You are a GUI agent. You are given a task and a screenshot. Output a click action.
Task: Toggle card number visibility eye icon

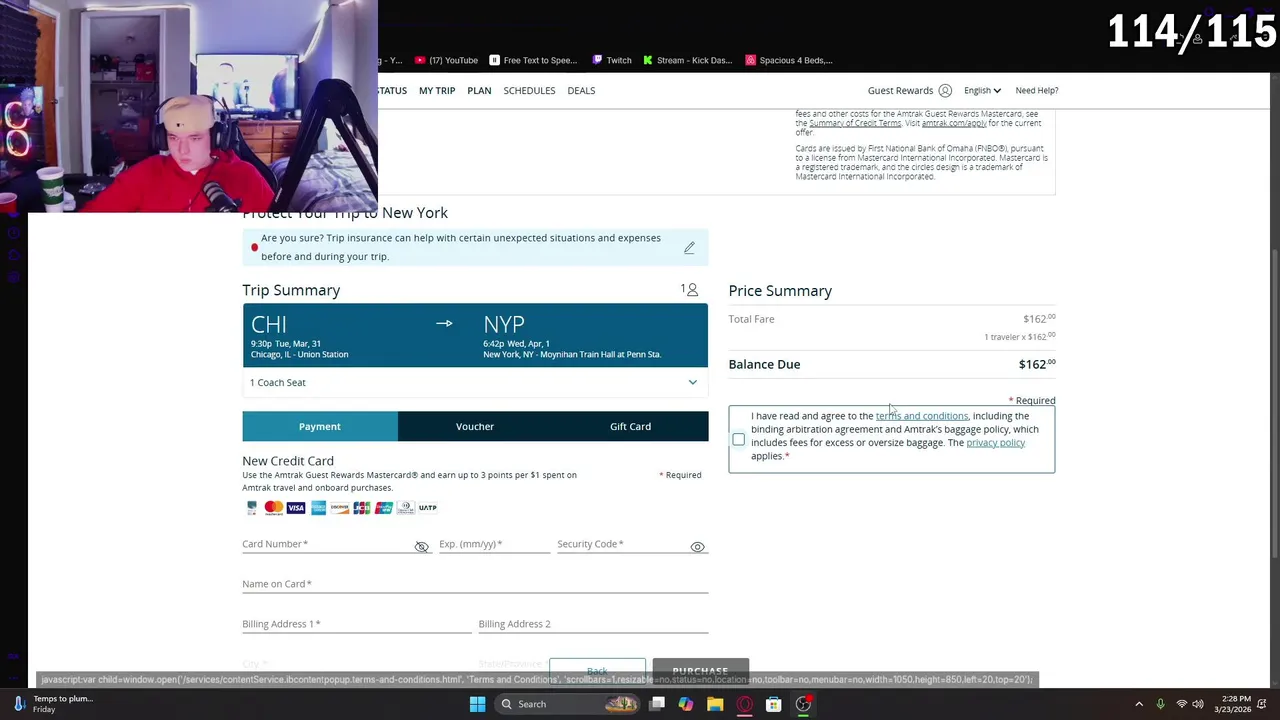(x=422, y=547)
